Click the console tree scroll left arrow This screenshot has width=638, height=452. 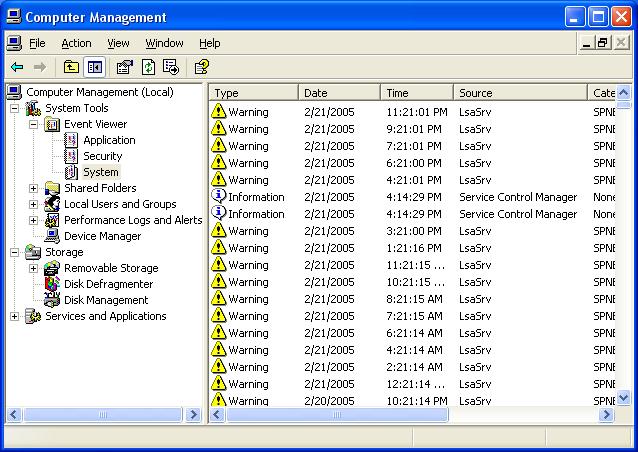14,415
